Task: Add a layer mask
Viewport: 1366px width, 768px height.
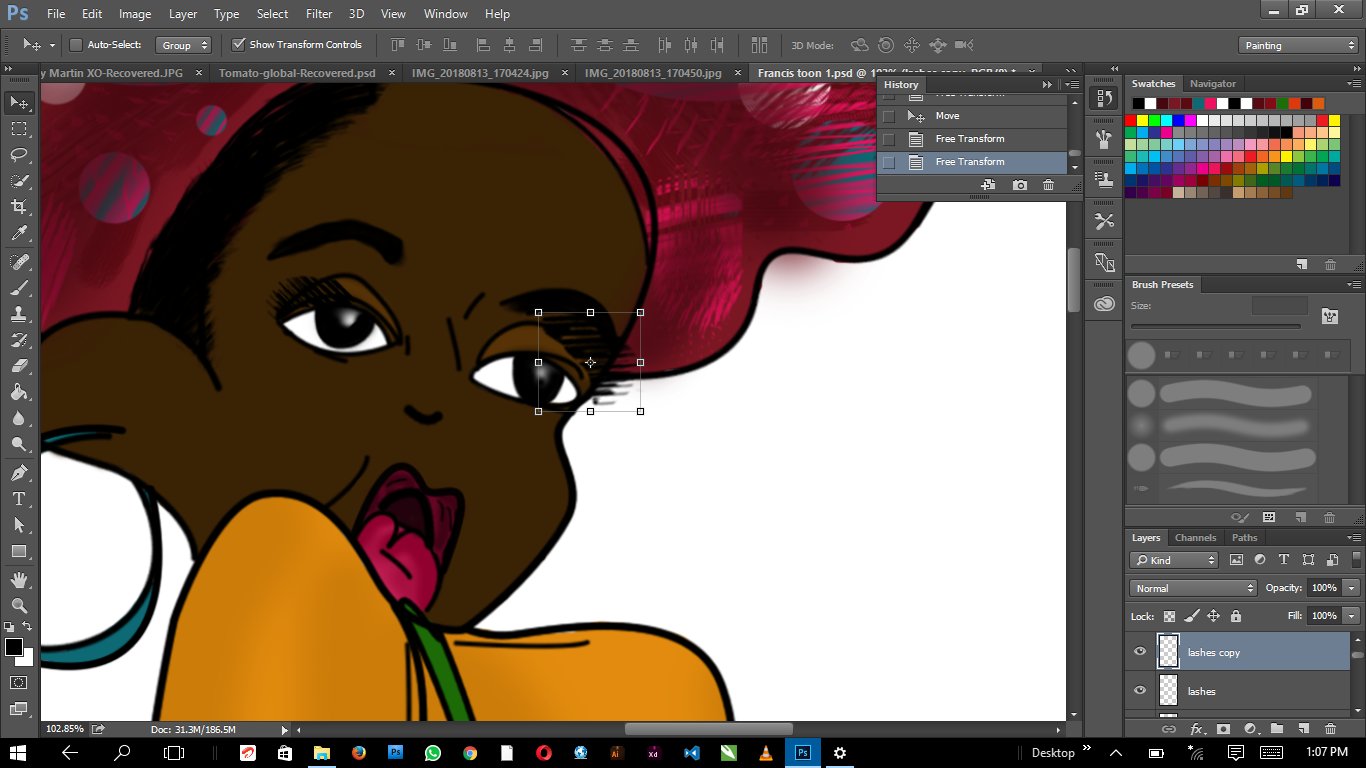Action: (1222, 729)
